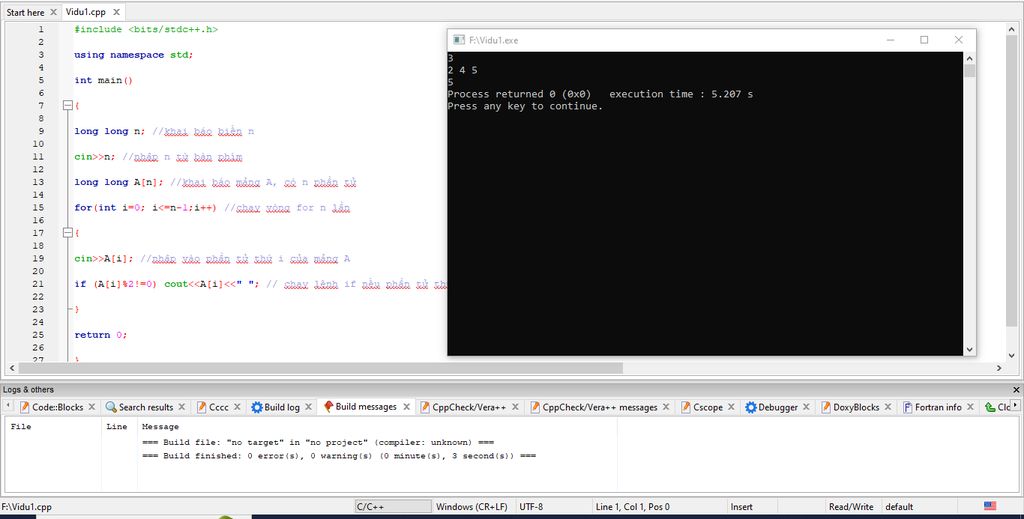Open the Search results tab
The height and width of the screenshot is (519, 1024).
point(146,407)
